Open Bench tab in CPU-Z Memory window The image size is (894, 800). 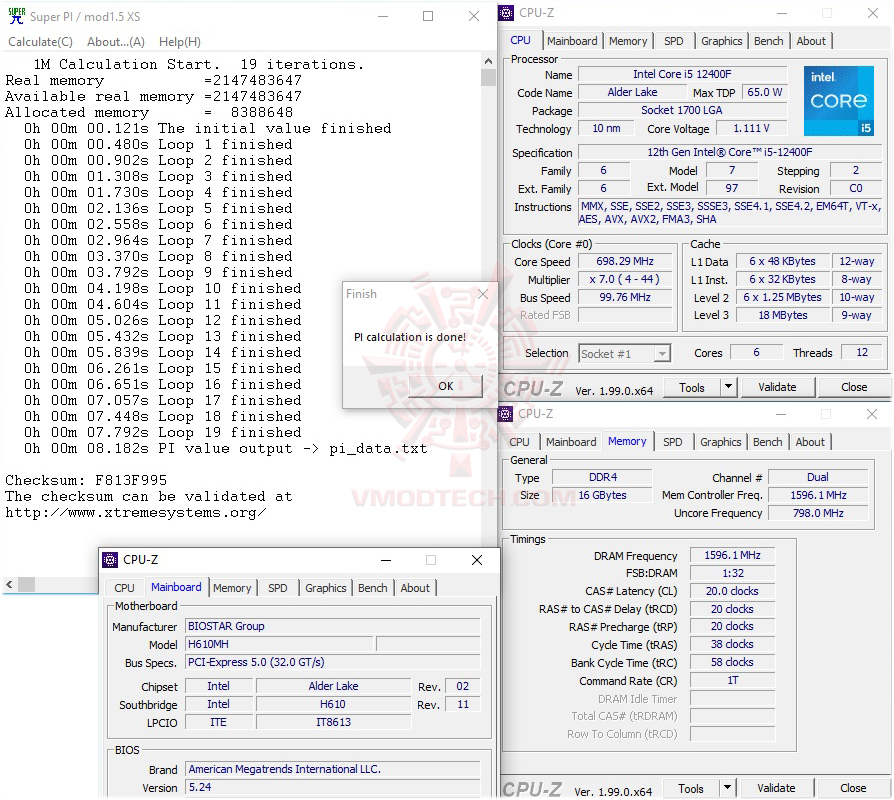(x=767, y=442)
